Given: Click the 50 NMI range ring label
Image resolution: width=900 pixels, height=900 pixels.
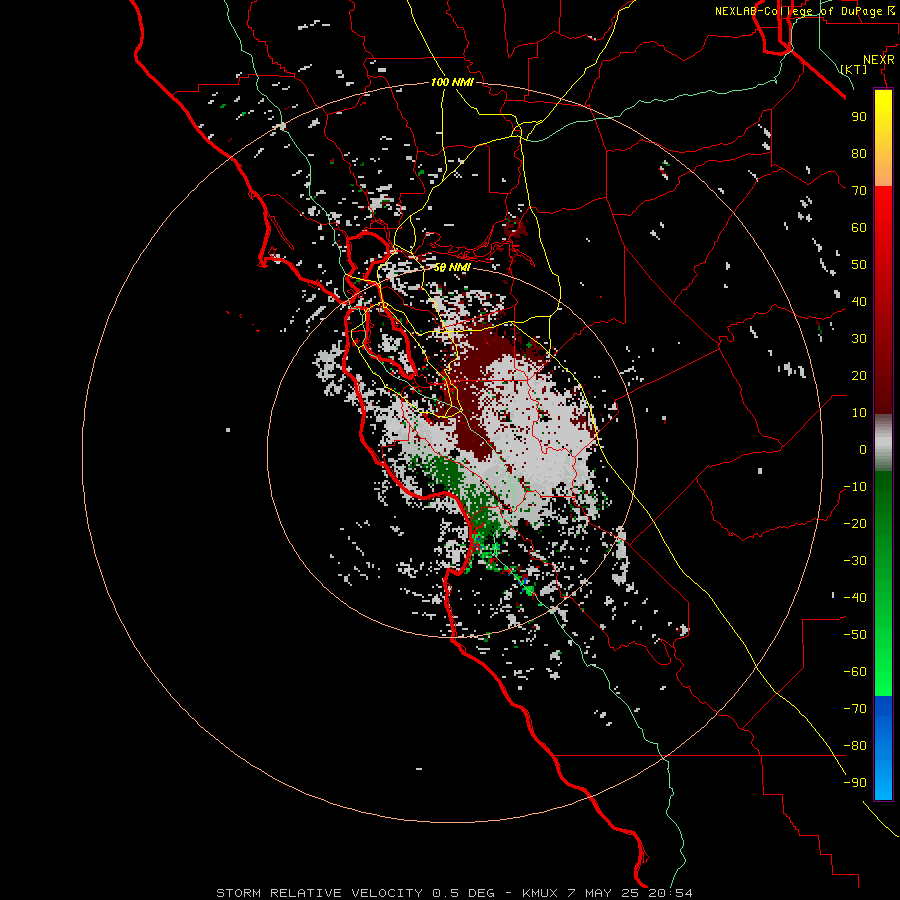Looking at the screenshot, I should (452, 267).
